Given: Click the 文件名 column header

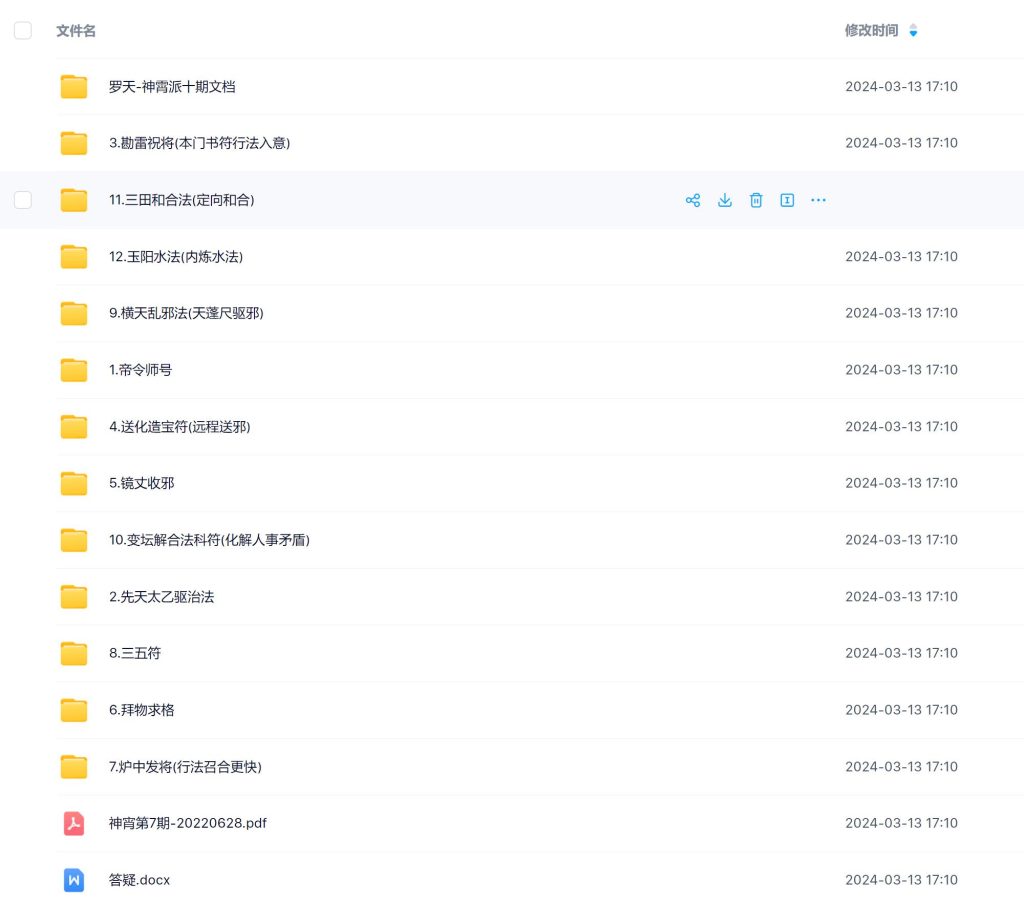Looking at the screenshot, I should 76,31.
